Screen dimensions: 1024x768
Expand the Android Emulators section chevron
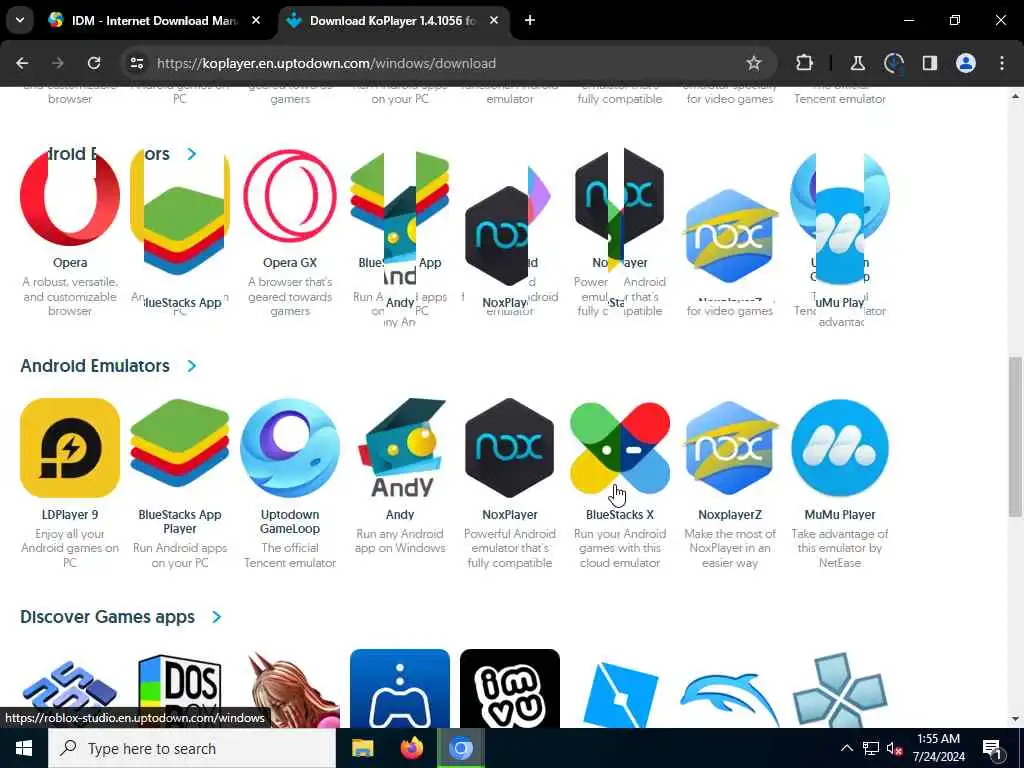pos(191,366)
